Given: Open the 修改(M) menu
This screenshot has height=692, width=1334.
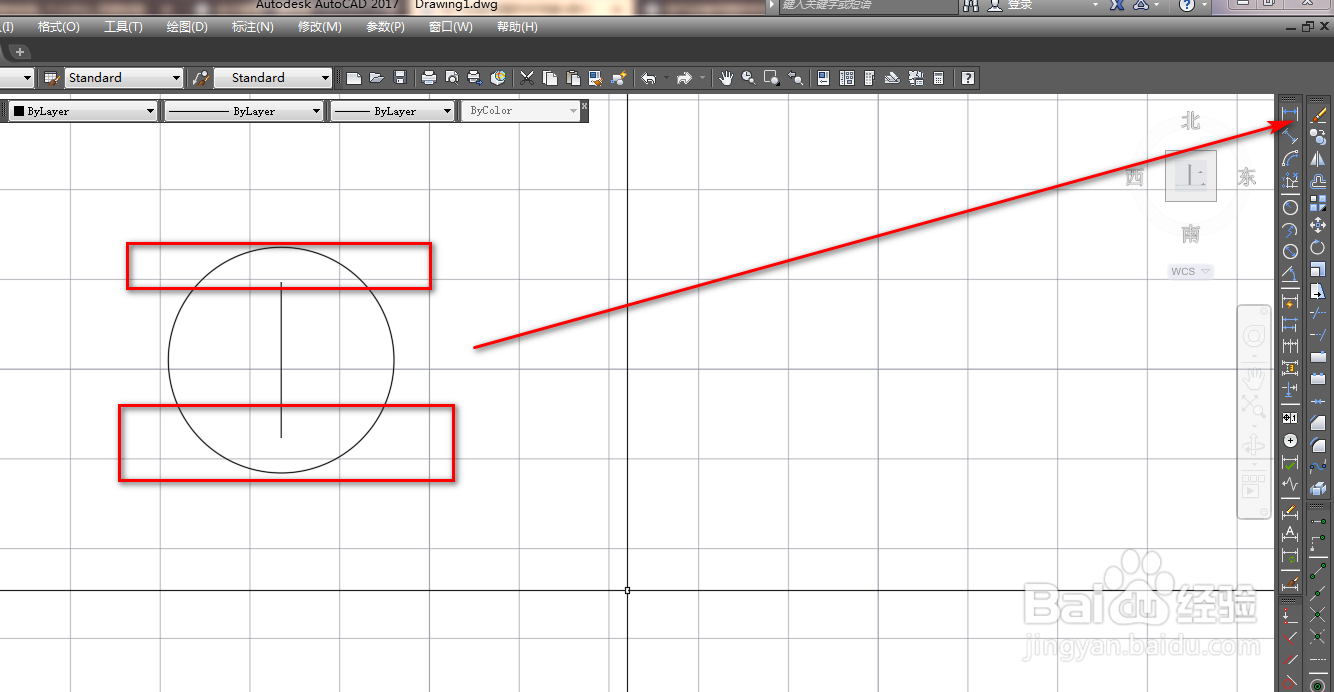Looking at the screenshot, I should click(x=319, y=27).
